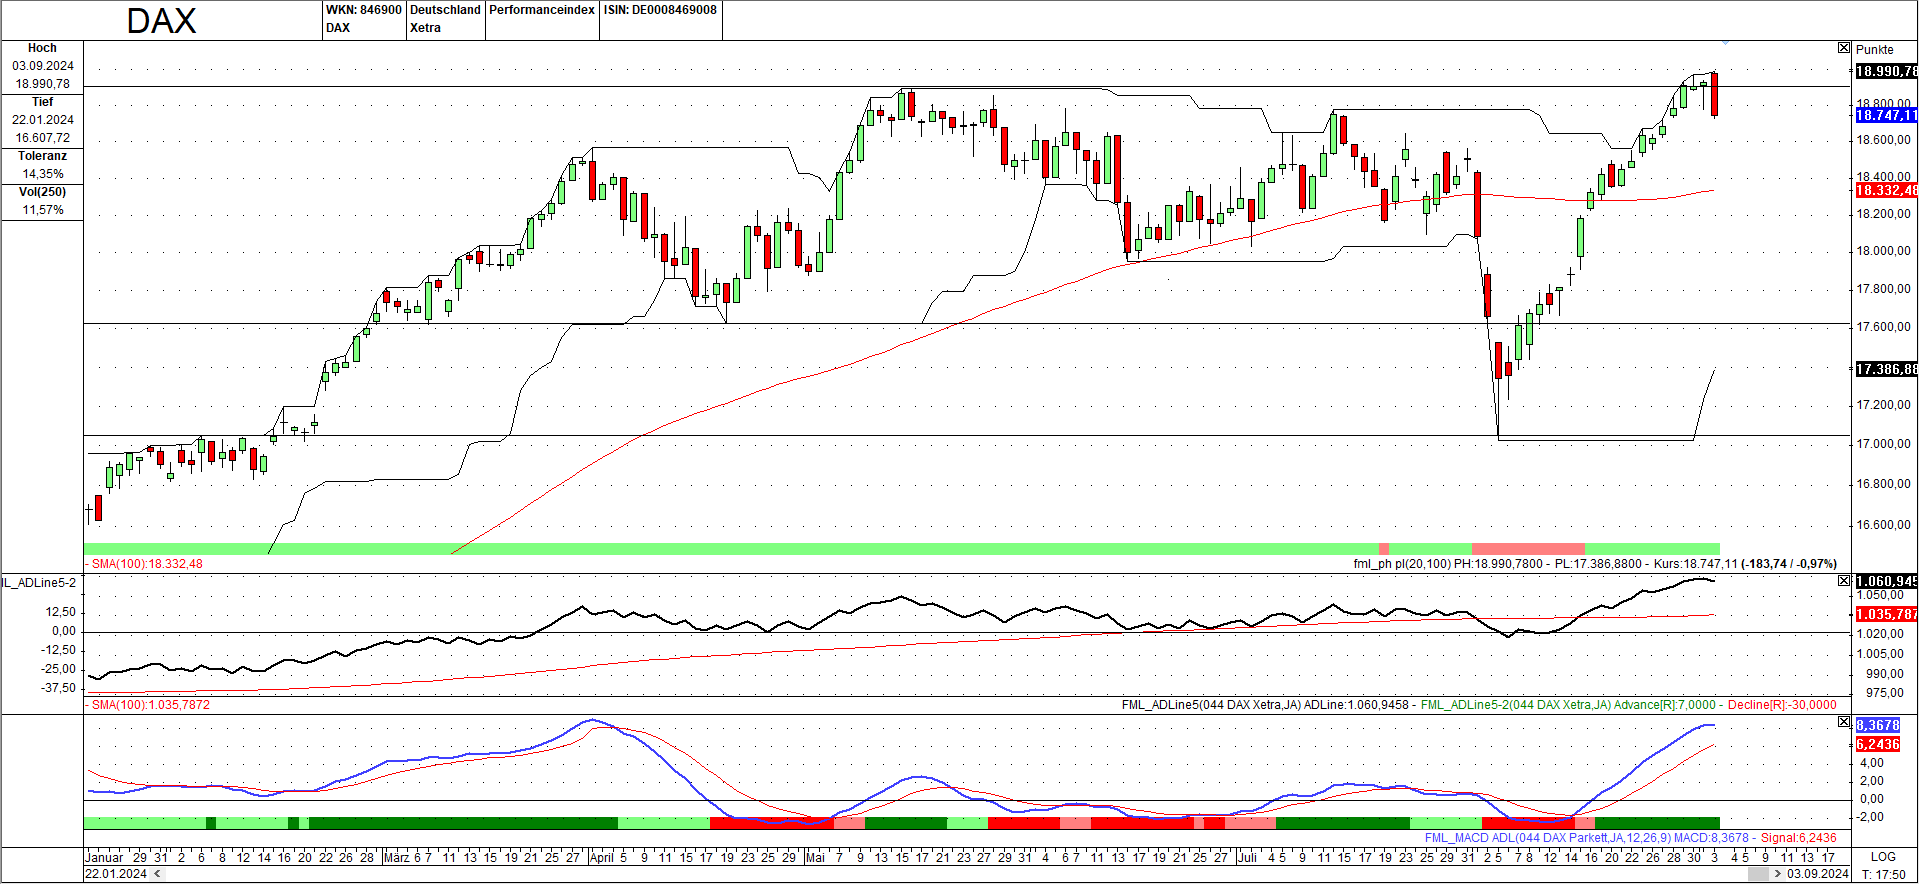The image size is (1920, 885).
Task: Select the DAX title heading
Action: 161,21
